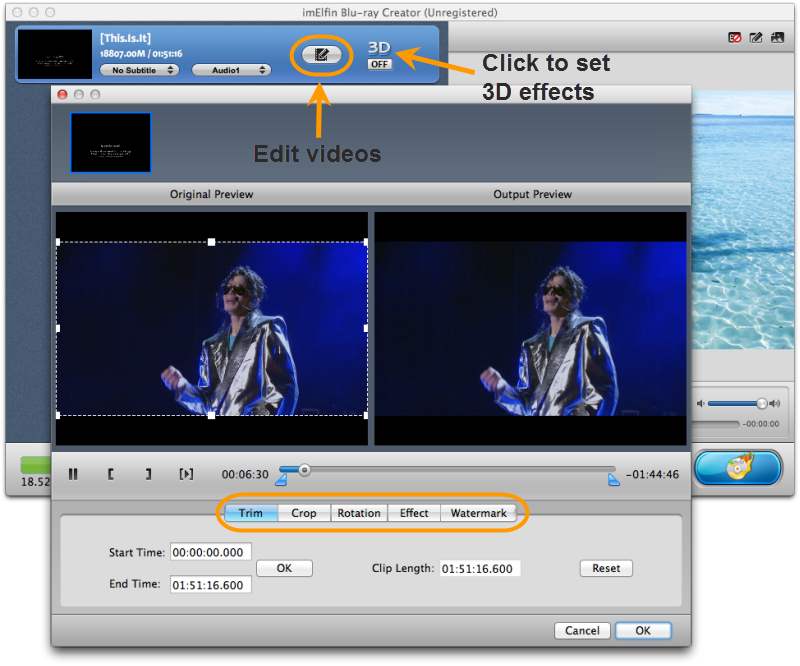800x666 pixels.
Task: Switch to the Trim tab
Action: point(251,513)
